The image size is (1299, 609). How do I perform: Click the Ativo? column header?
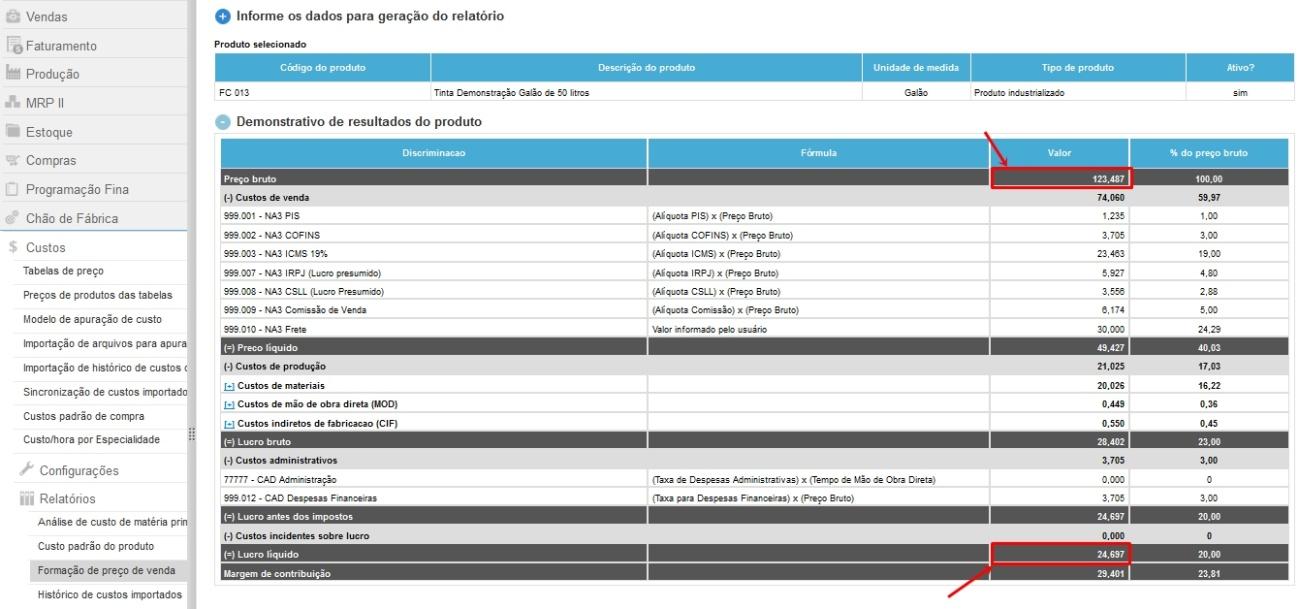point(1240,67)
